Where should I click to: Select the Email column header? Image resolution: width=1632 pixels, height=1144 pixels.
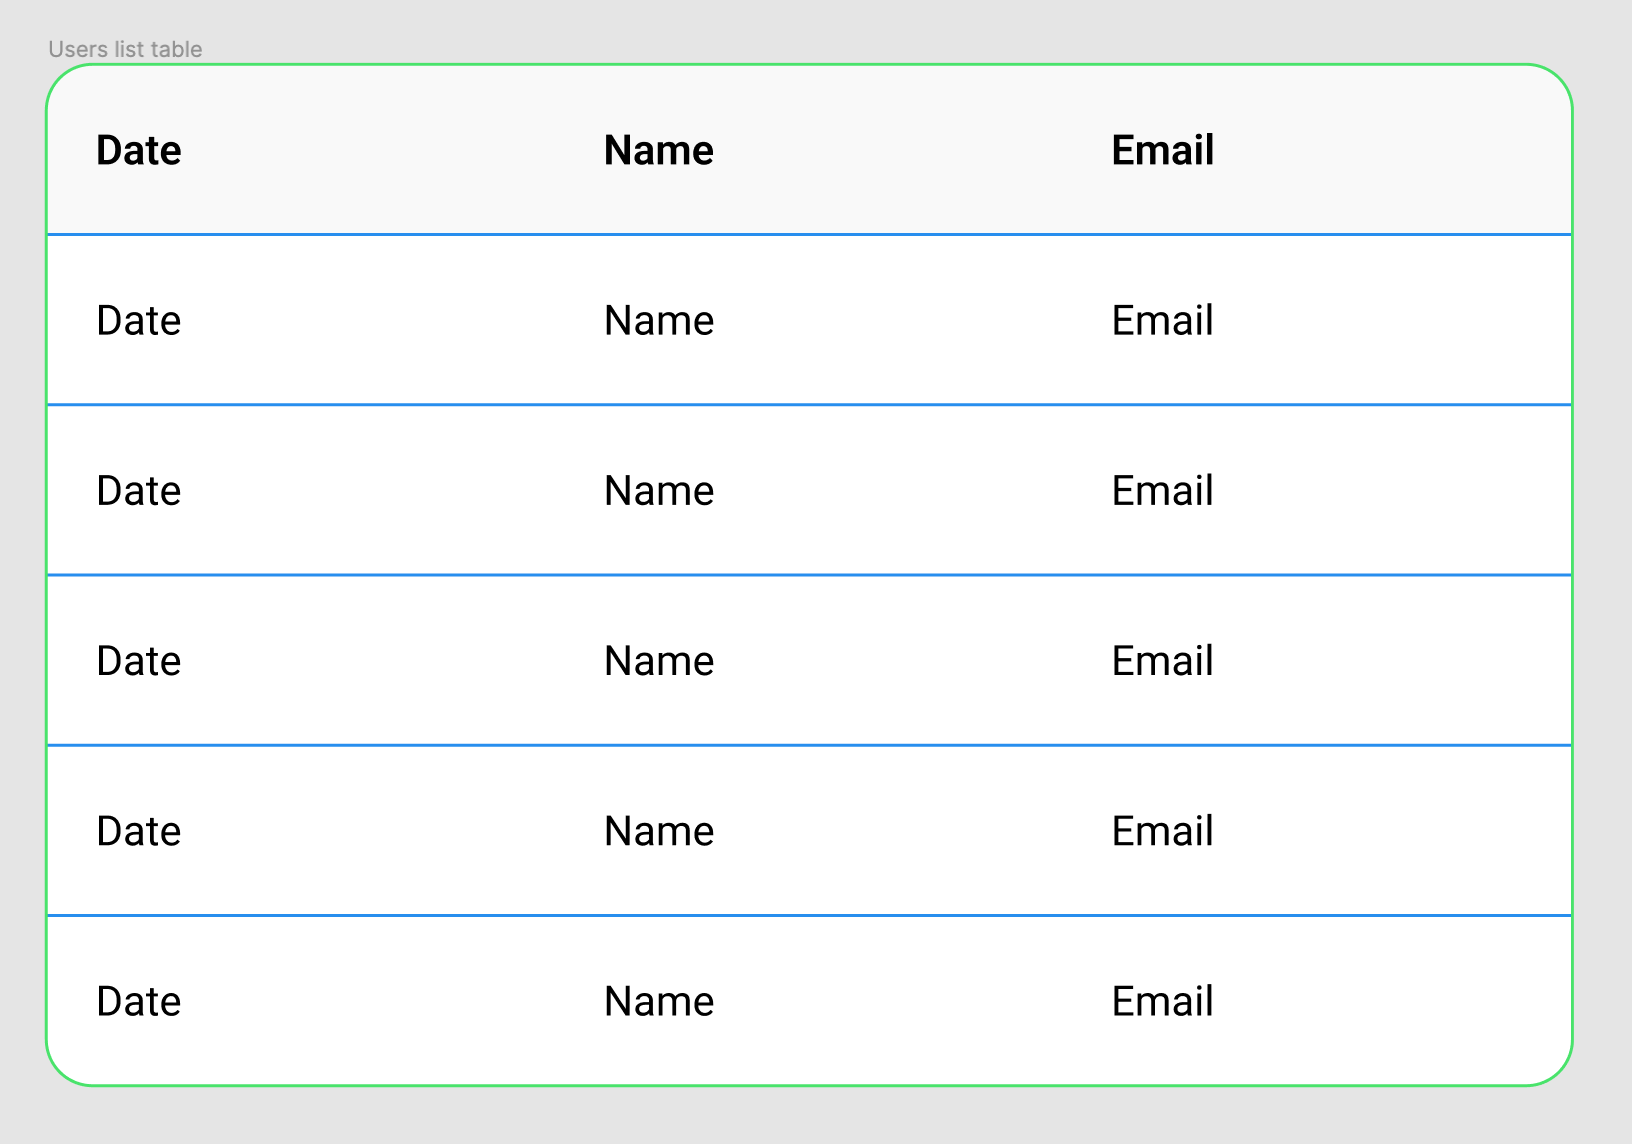1162,151
